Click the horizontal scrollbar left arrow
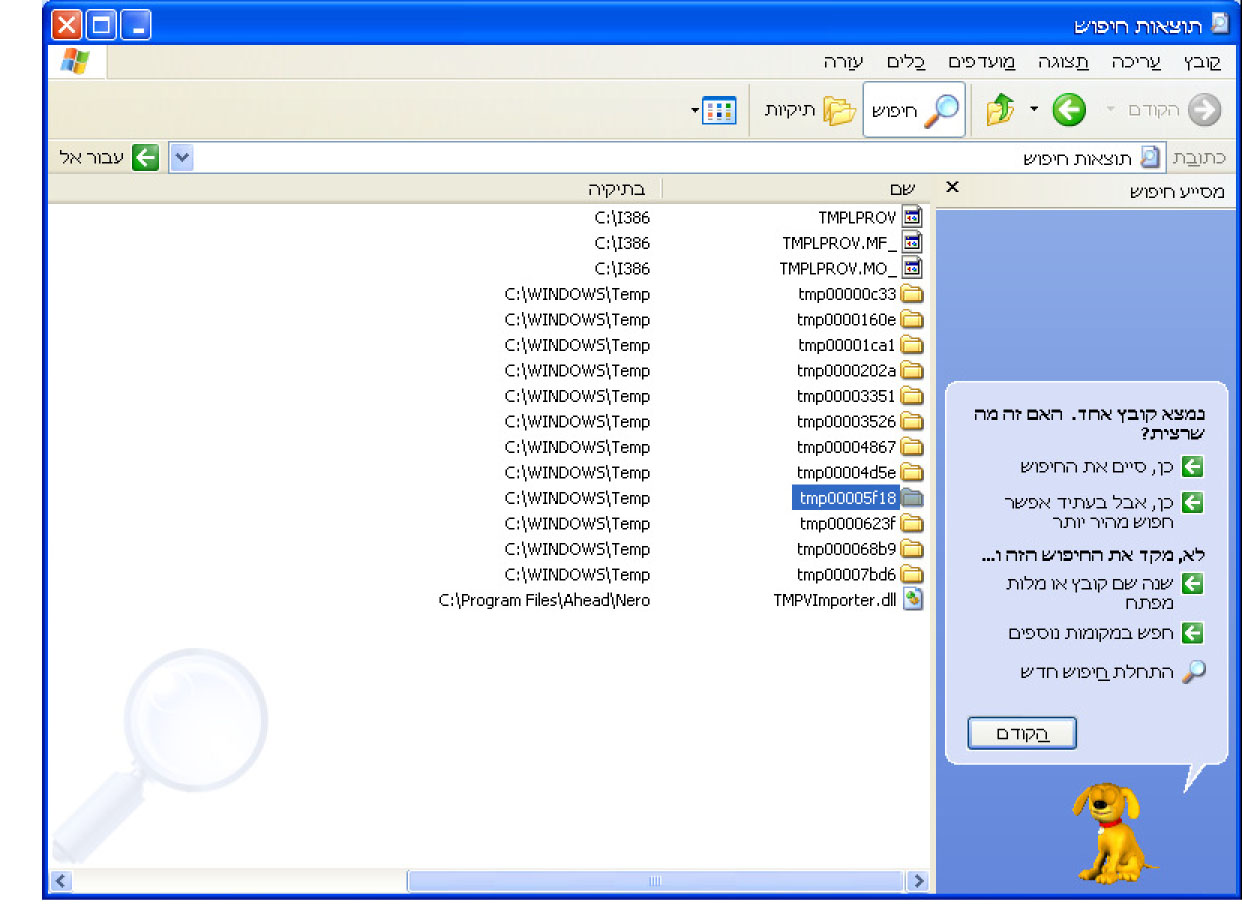Screen dimensions: 1242x924 60,881
